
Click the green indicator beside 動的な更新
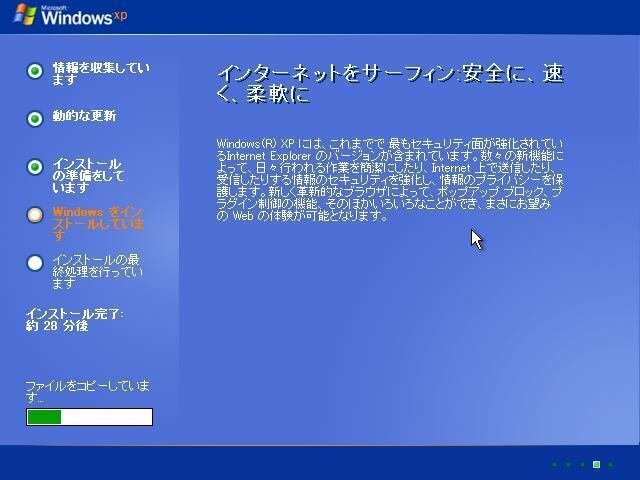35,119
